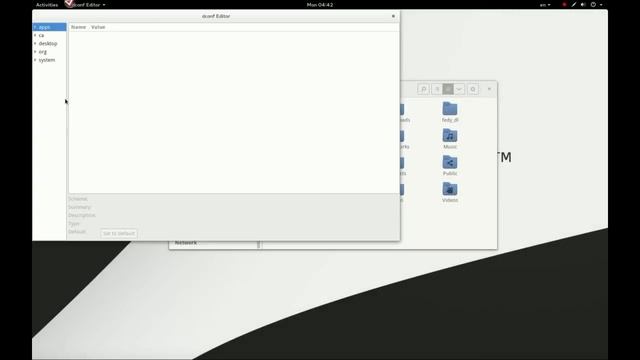This screenshot has height=360, width=640.
Task: Switch Files window to list view
Action: (437, 89)
